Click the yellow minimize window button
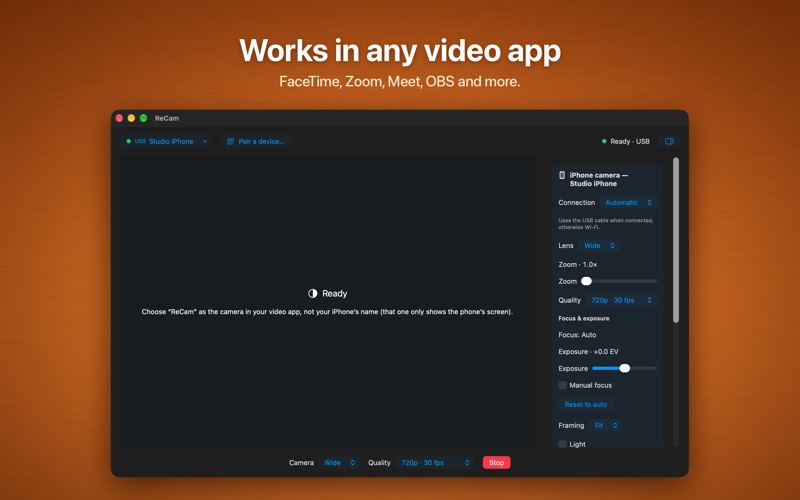This screenshot has height=500, width=800. (x=131, y=118)
